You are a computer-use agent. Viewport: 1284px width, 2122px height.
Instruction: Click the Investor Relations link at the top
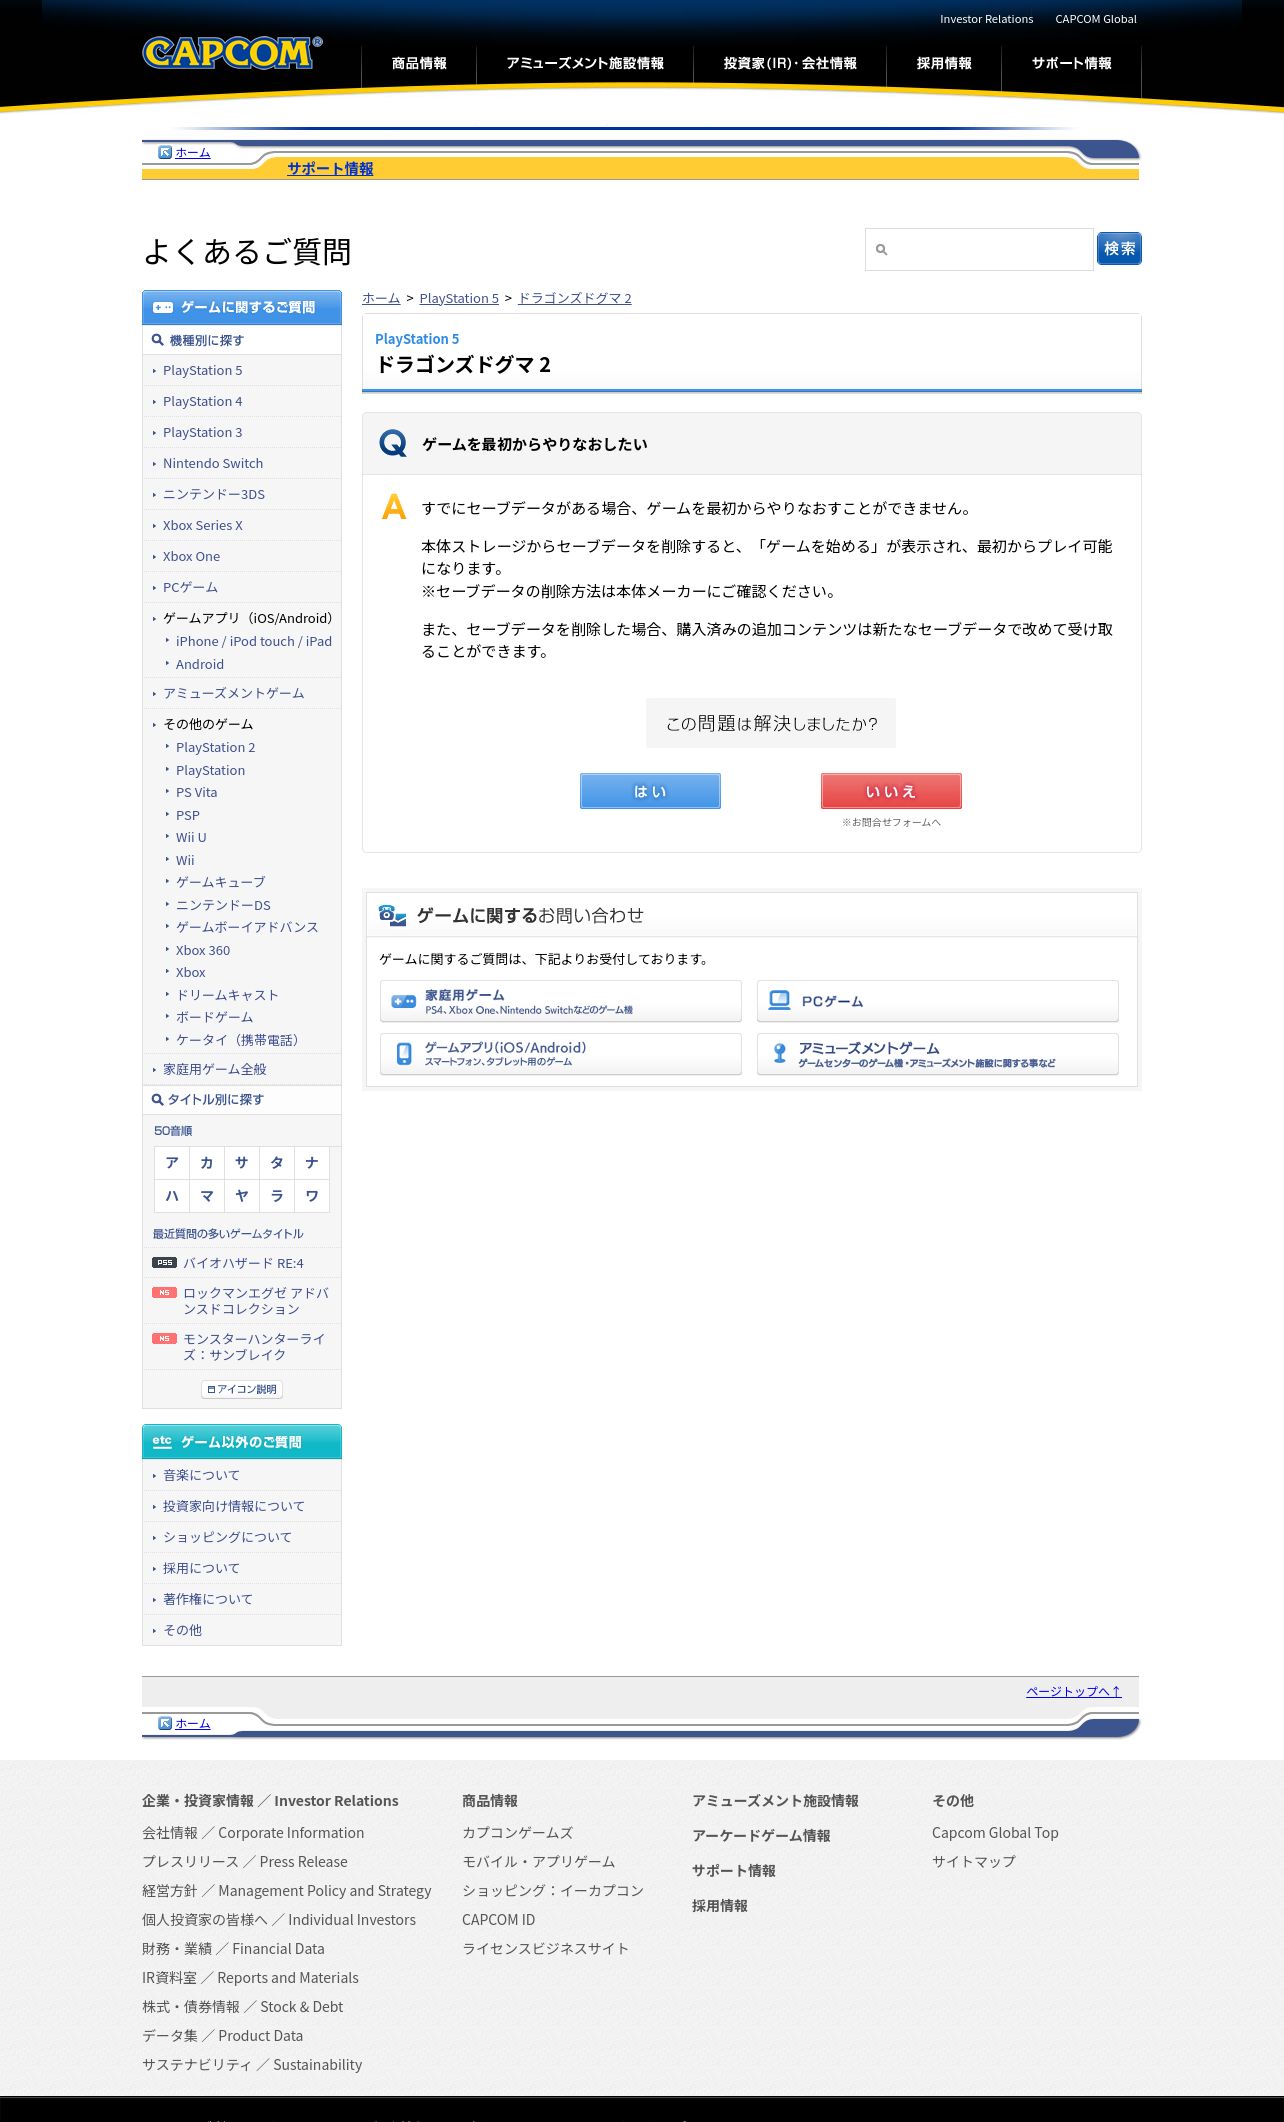click(986, 19)
